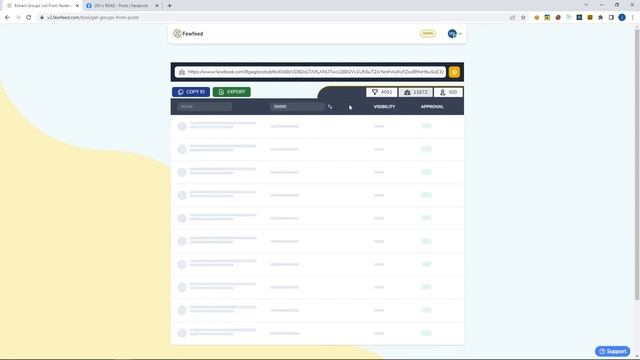Click the page vertical scrollbar
This screenshot has width=640, height=360.
coord(637,164)
